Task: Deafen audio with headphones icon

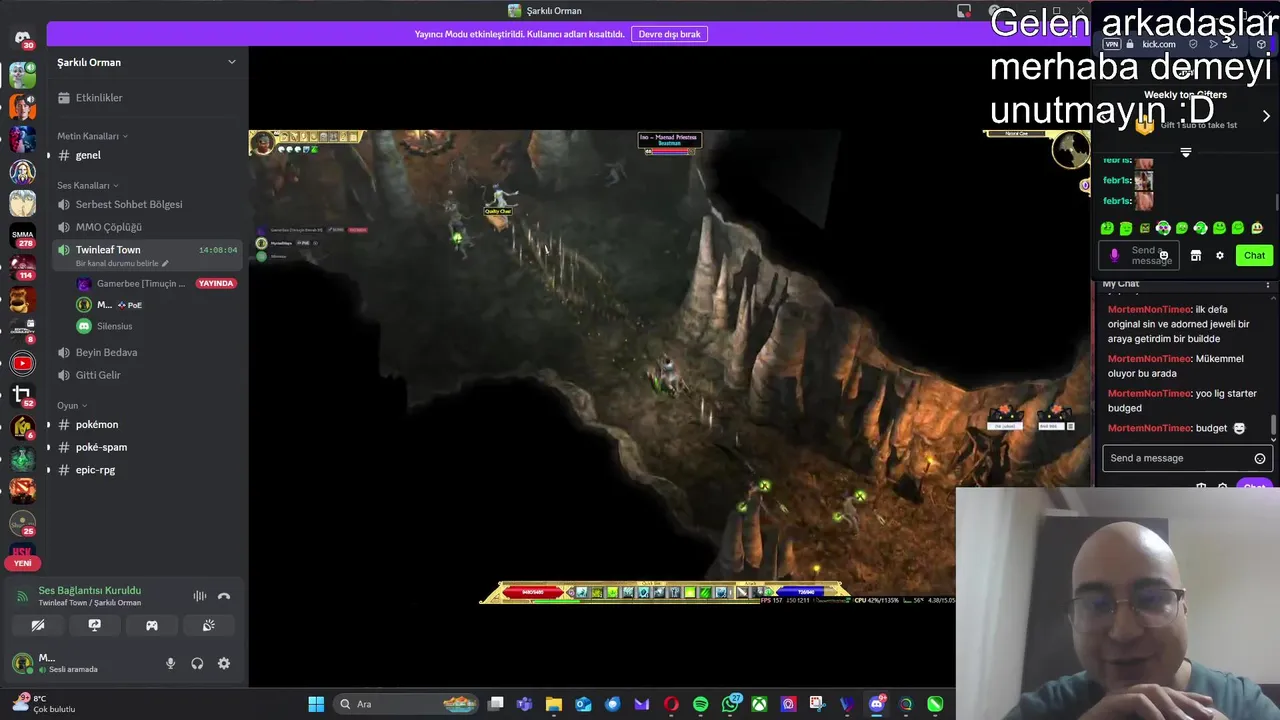Action: [197, 663]
